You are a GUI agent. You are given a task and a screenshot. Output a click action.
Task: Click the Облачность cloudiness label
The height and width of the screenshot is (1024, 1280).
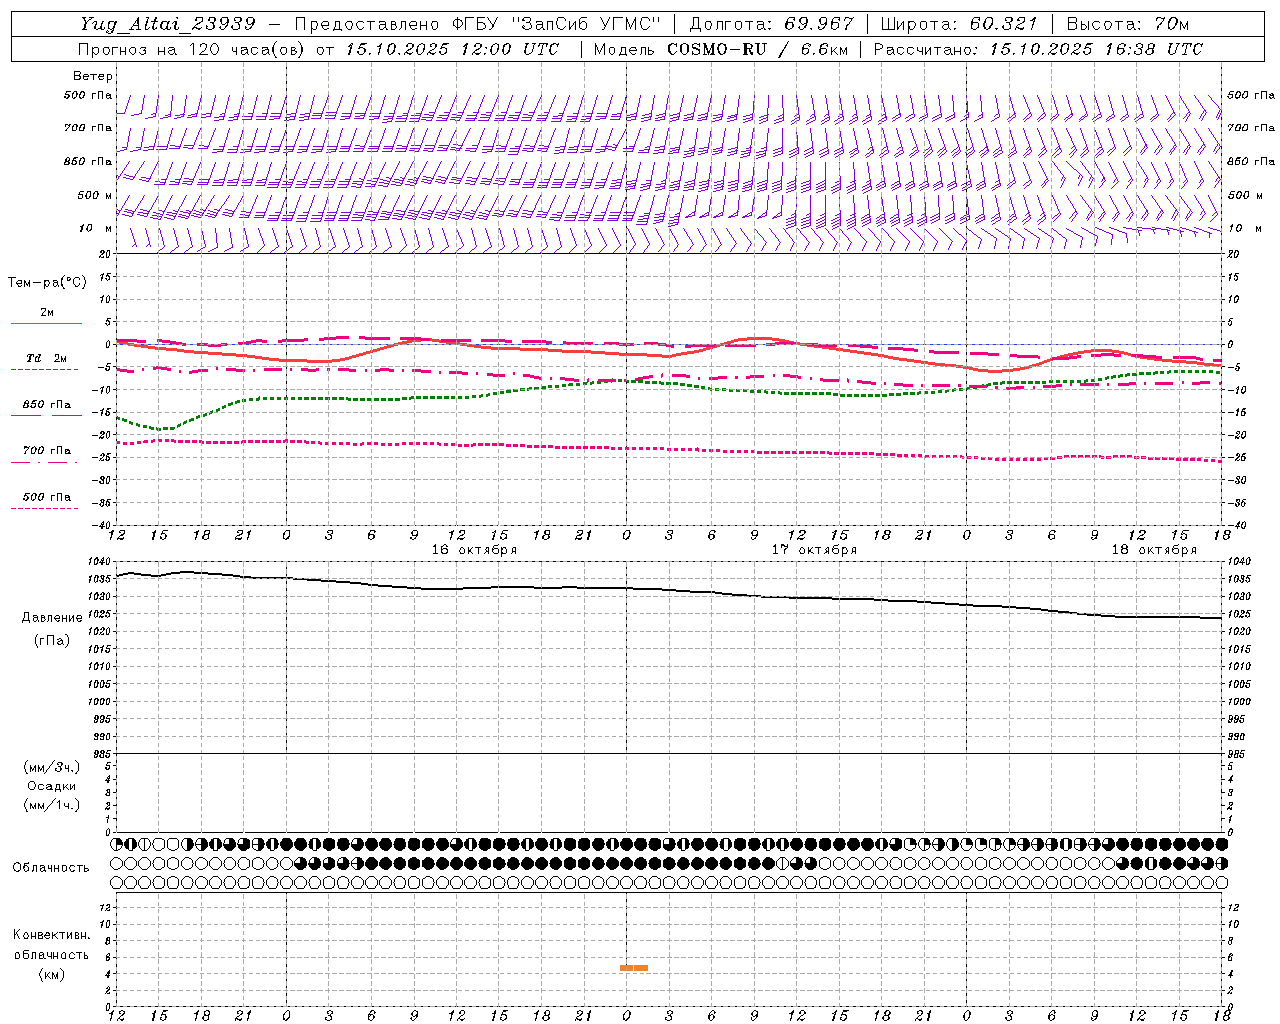tap(51, 868)
